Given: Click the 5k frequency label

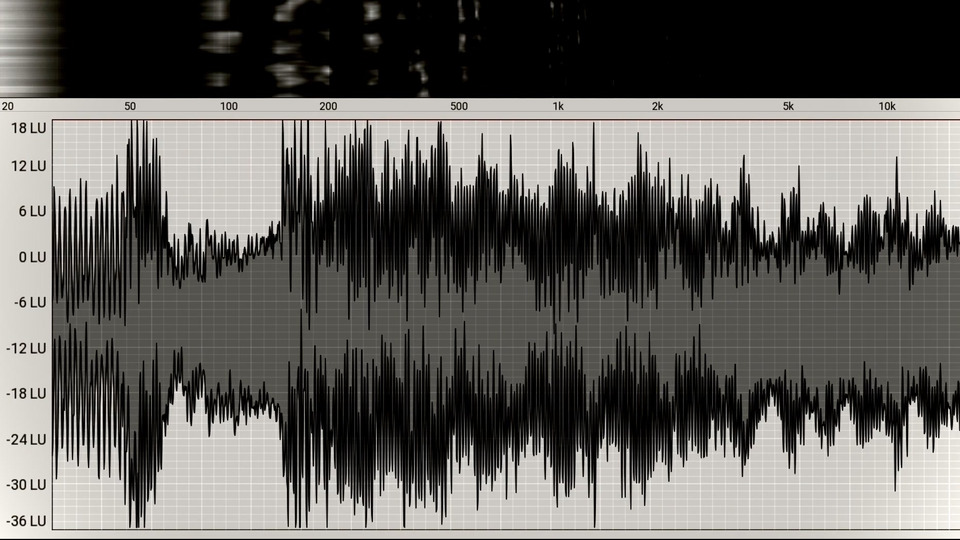Looking at the screenshot, I should 788,106.
